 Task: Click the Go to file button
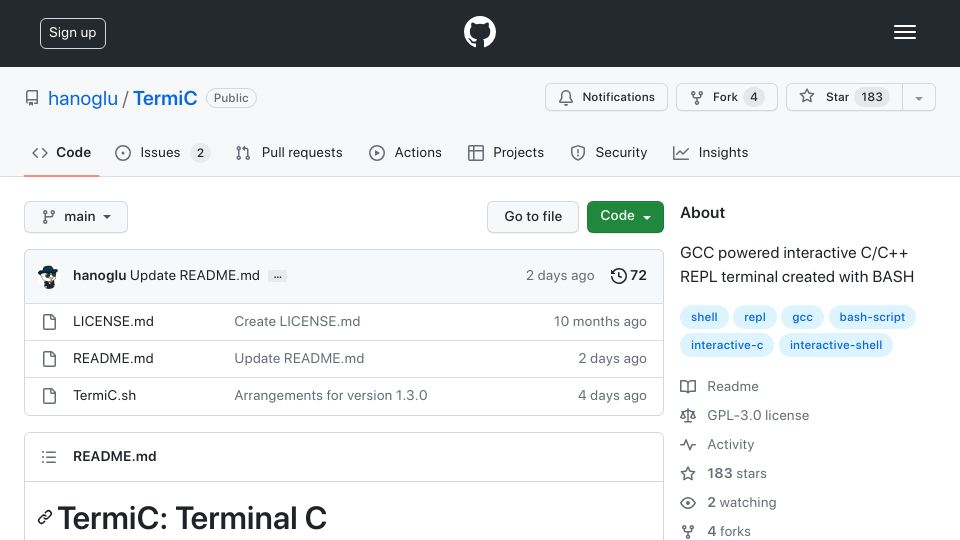(x=533, y=217)
